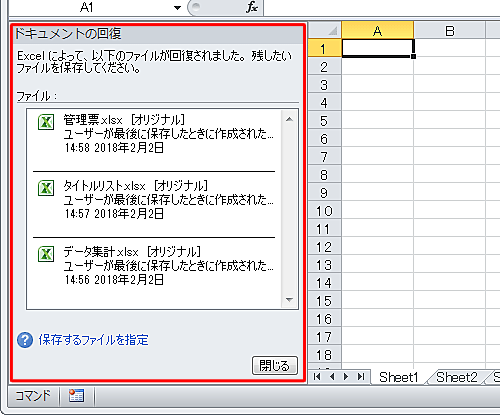Select row 5 header
The width and height of the screenshot is (500, 415).
(x=325, y=121)
